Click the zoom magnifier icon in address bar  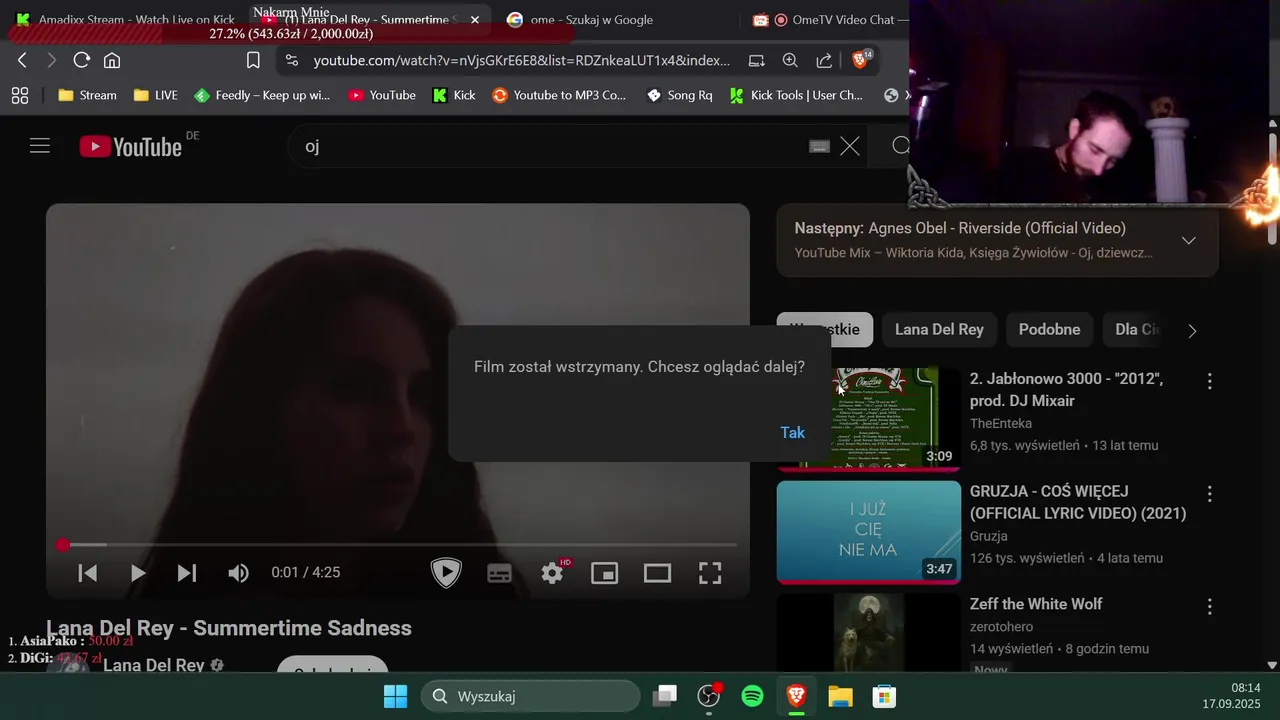[x=790, y=60]
